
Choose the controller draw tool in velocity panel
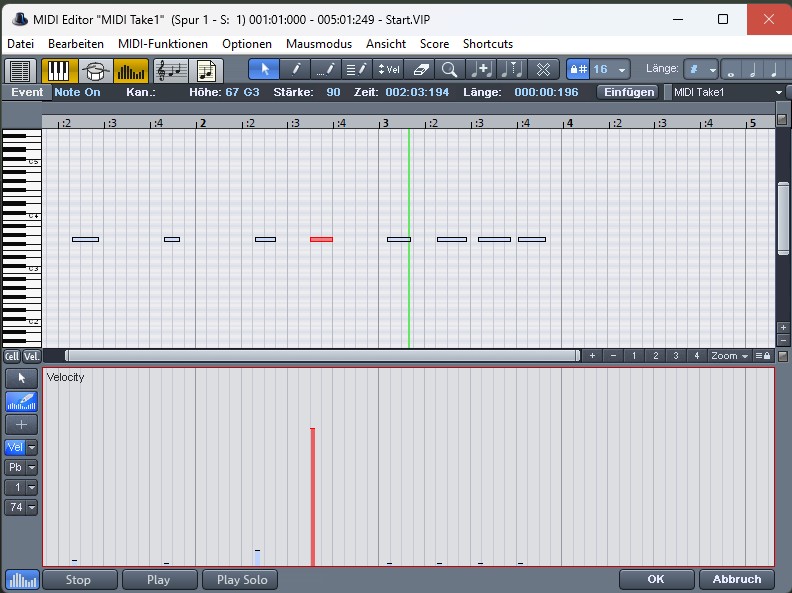(21, 401)
